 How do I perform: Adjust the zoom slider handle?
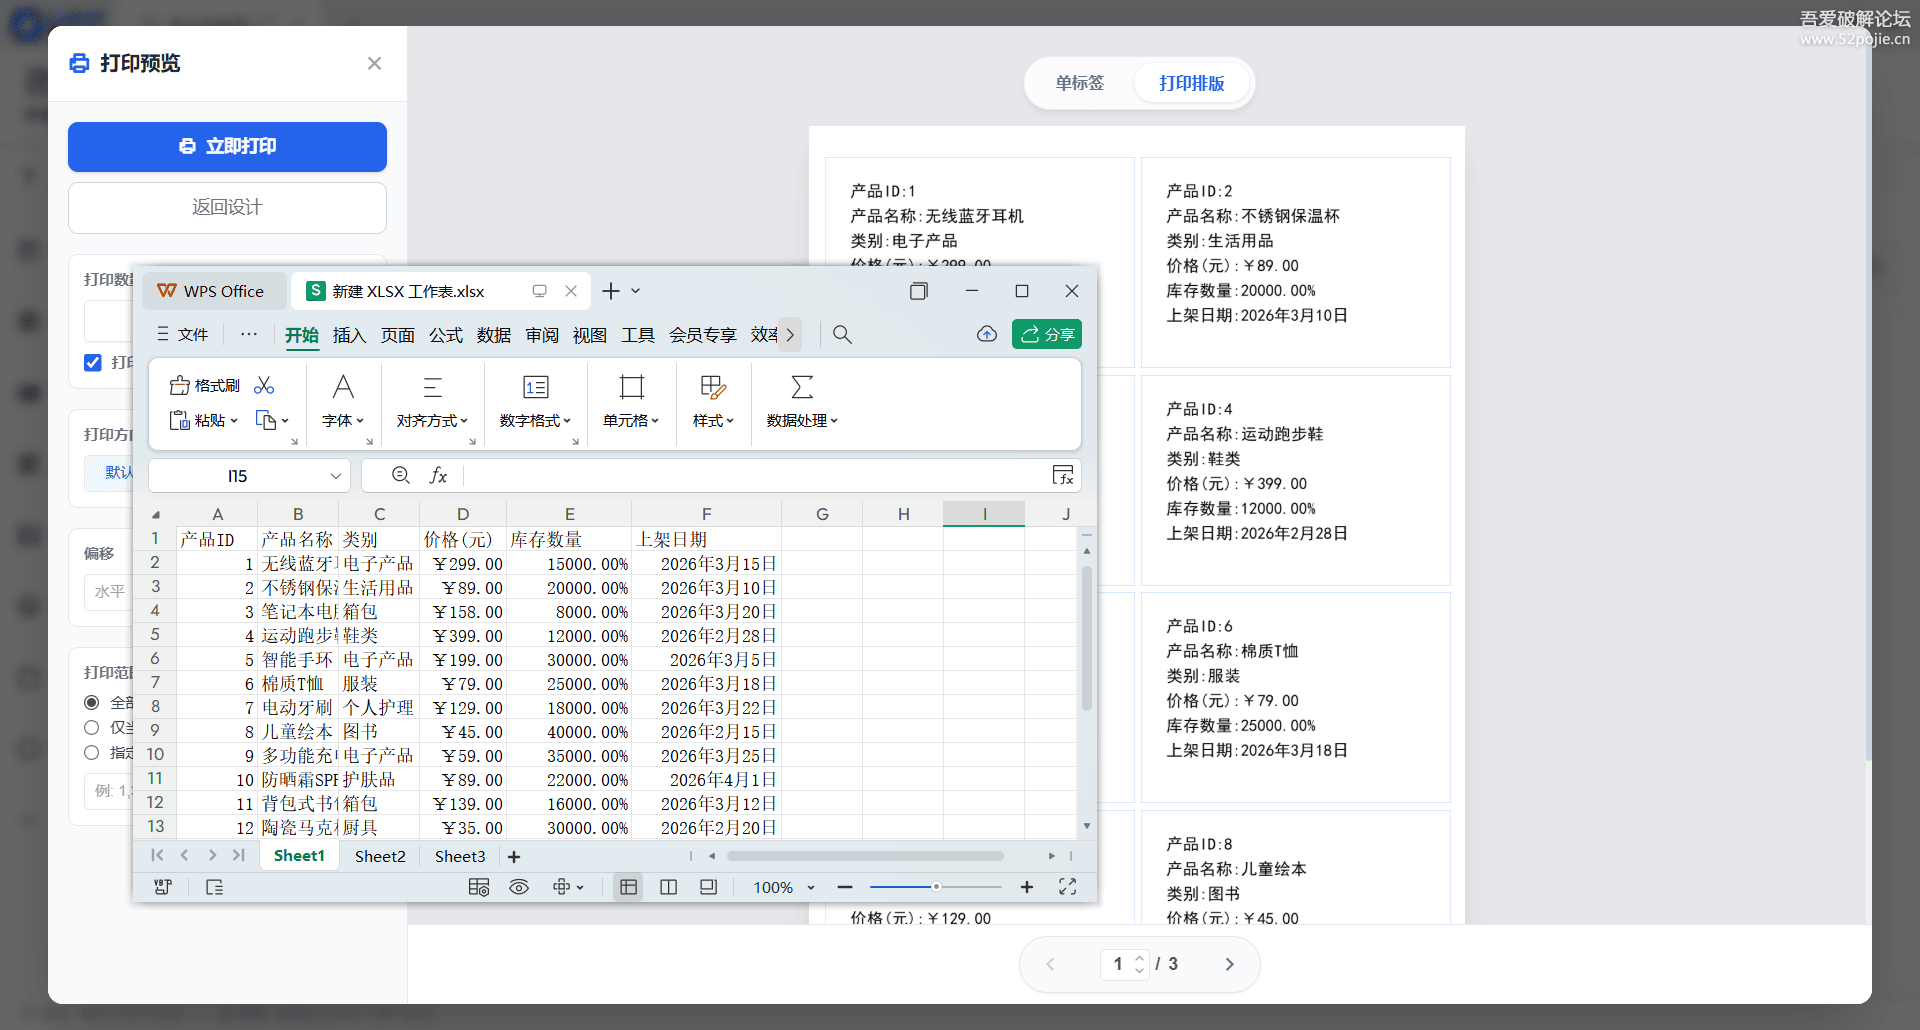[936, 887]
